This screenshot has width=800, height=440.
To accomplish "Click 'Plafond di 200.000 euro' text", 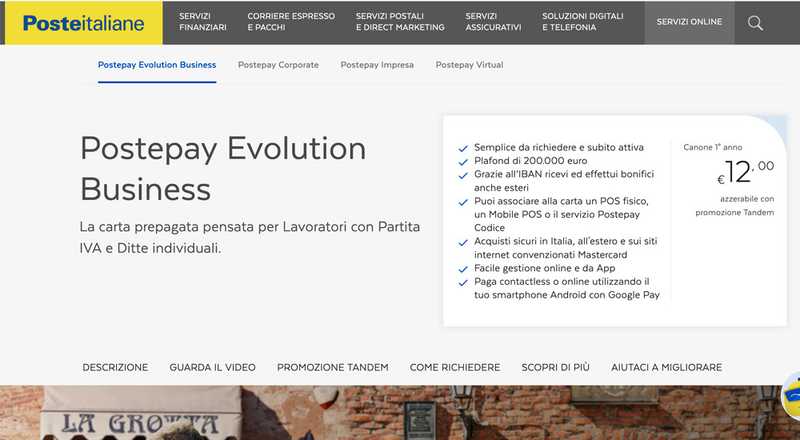I will 531,160.
